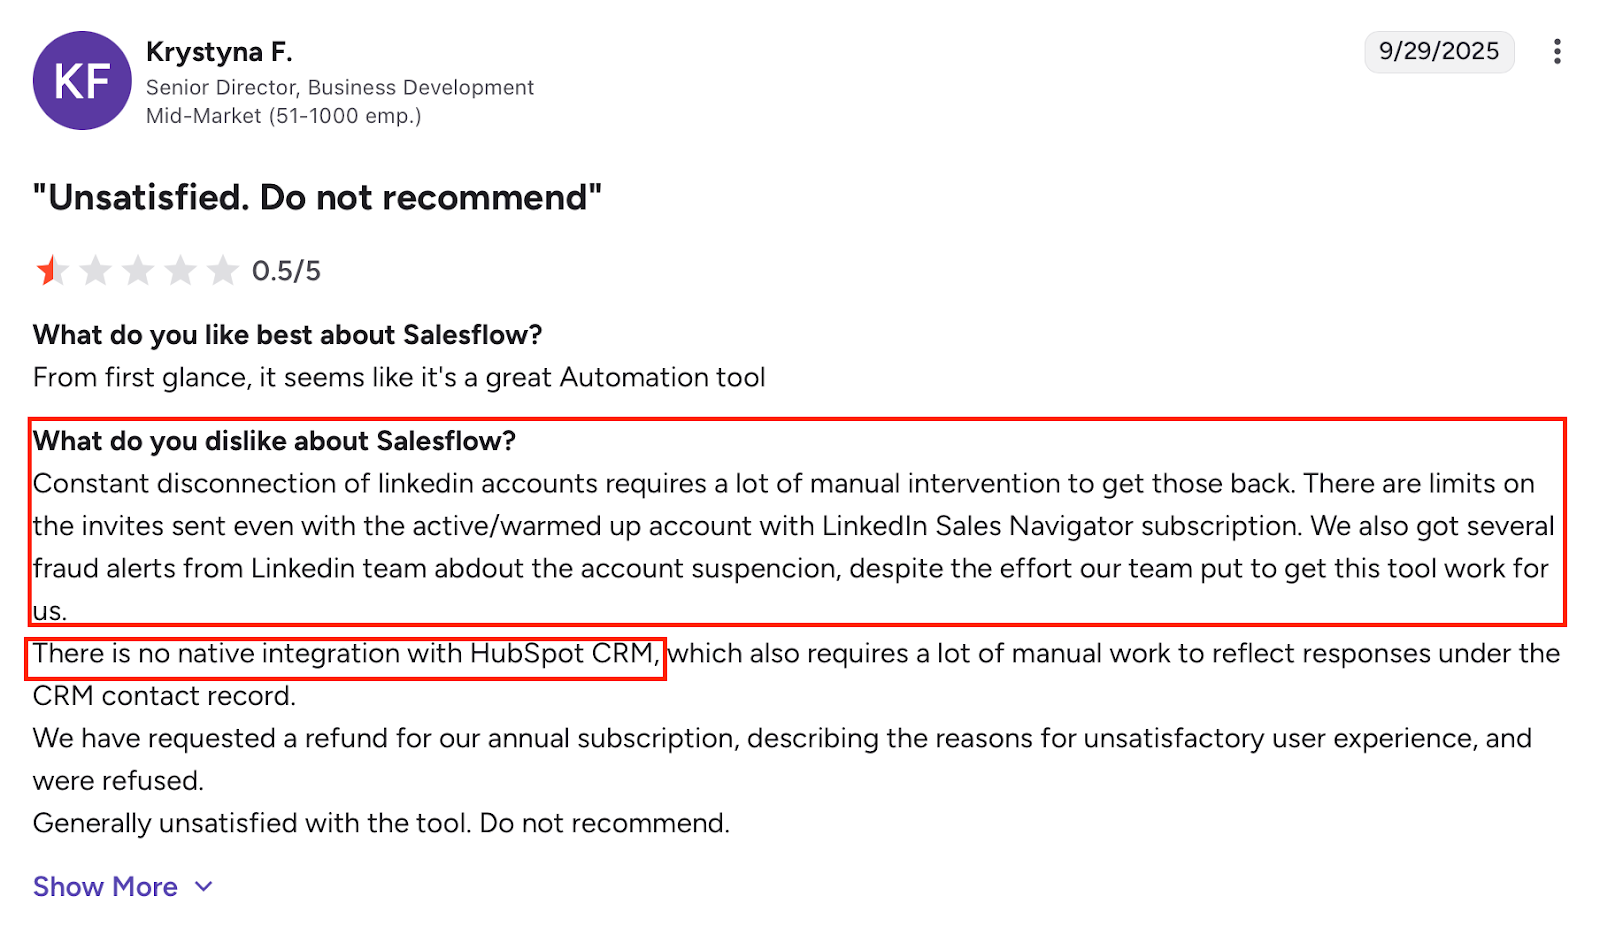The width and height of the screenshot is (1600, 927).
Task: Select the fifth star to rate
Action: point(222,269)
